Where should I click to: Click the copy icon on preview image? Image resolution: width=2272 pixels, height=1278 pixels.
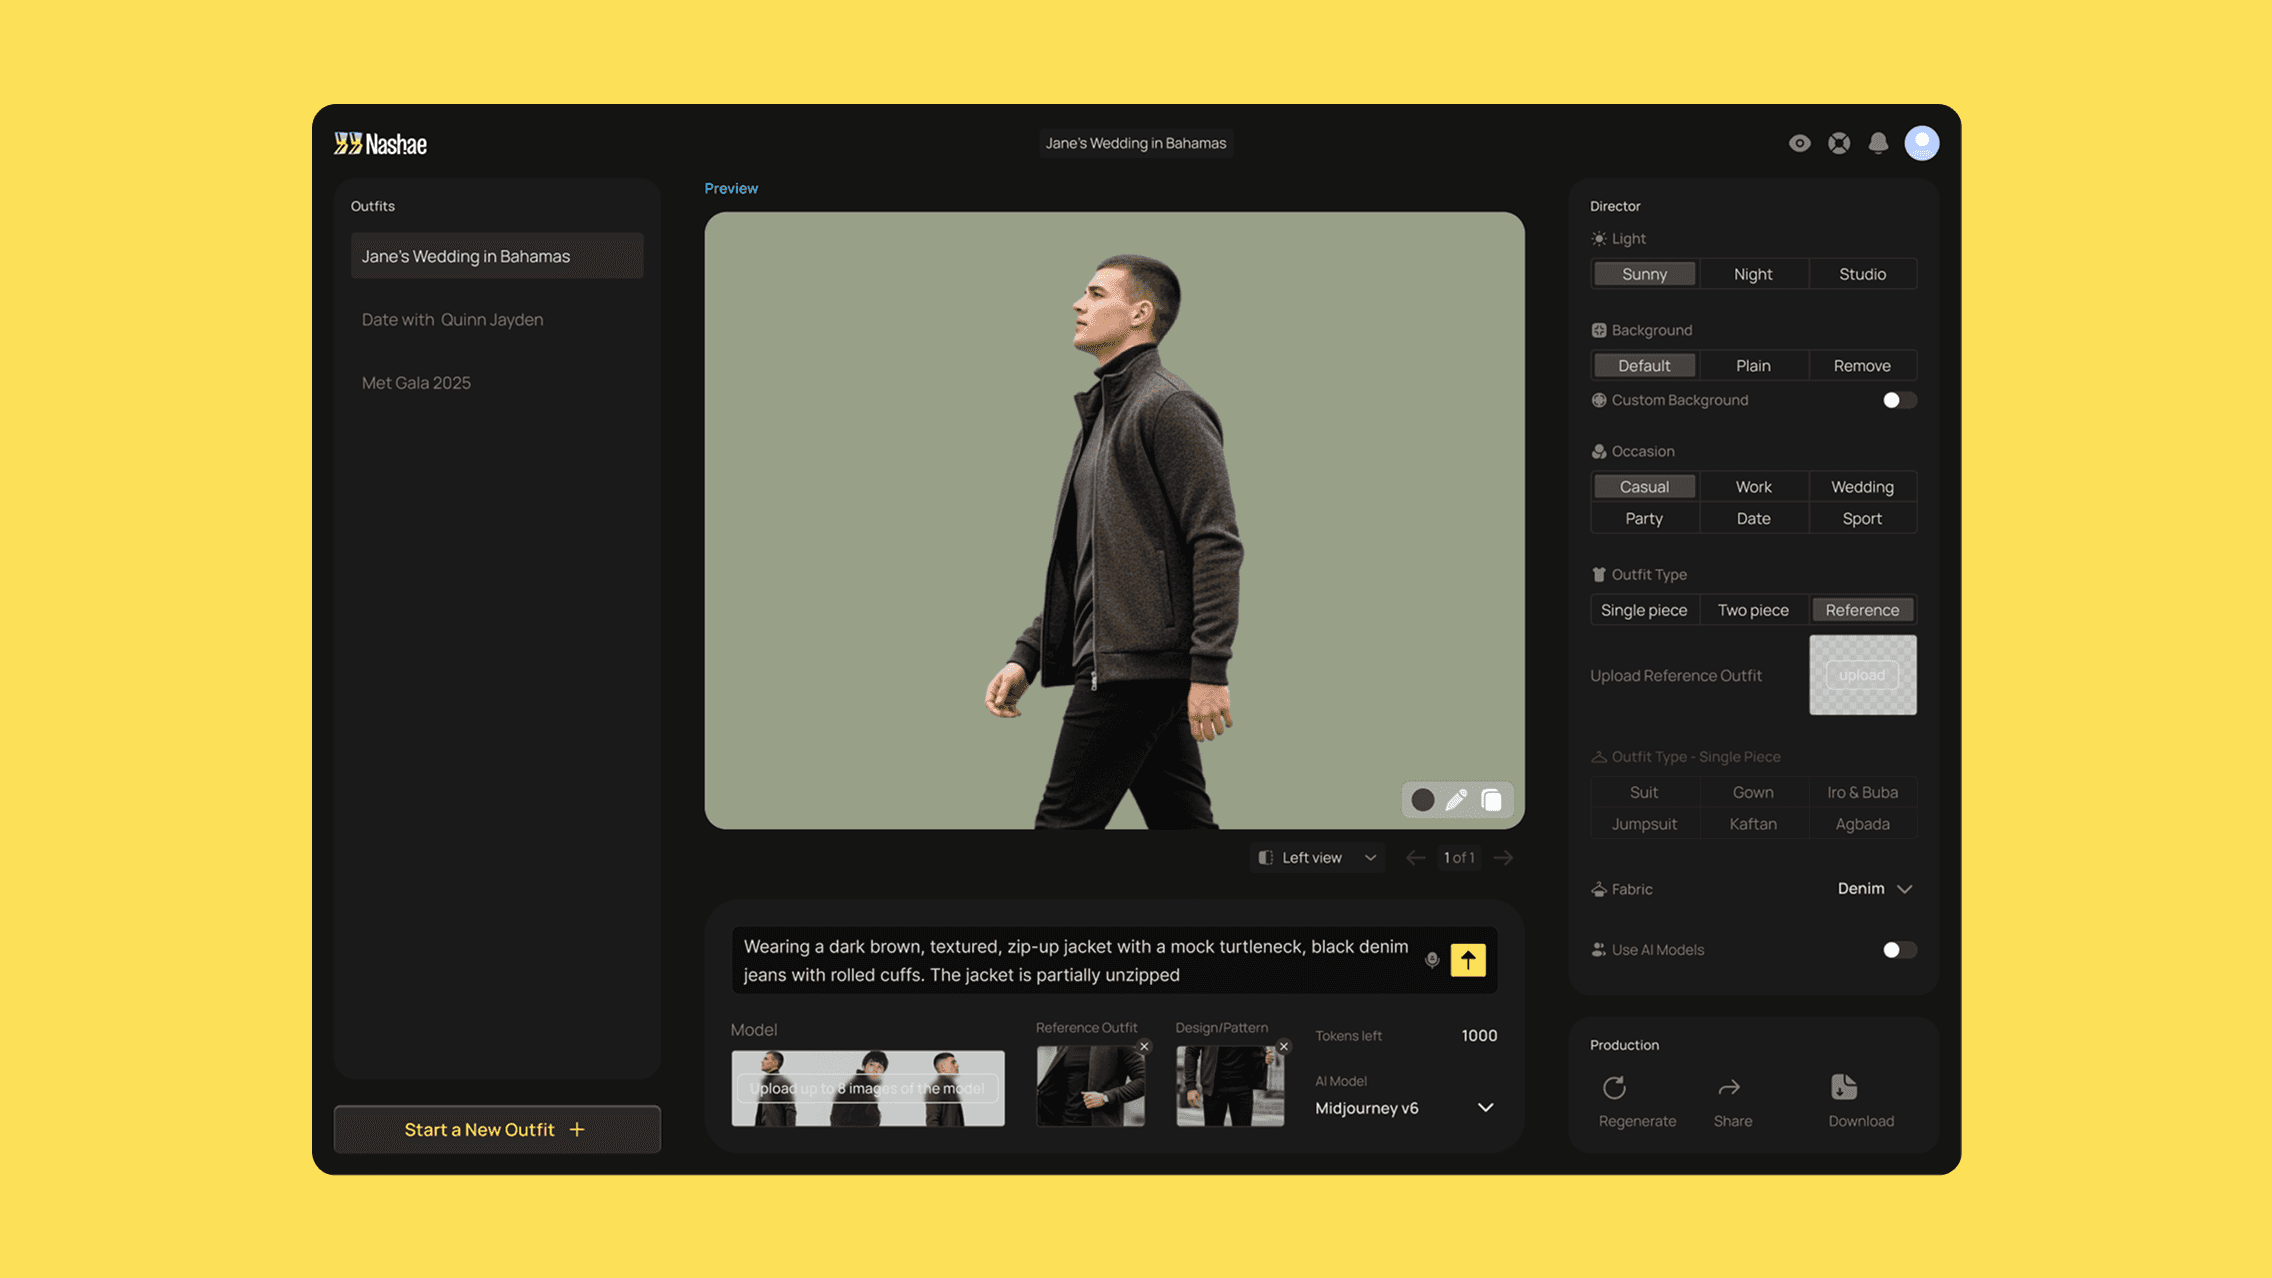tap(1491, 800)
